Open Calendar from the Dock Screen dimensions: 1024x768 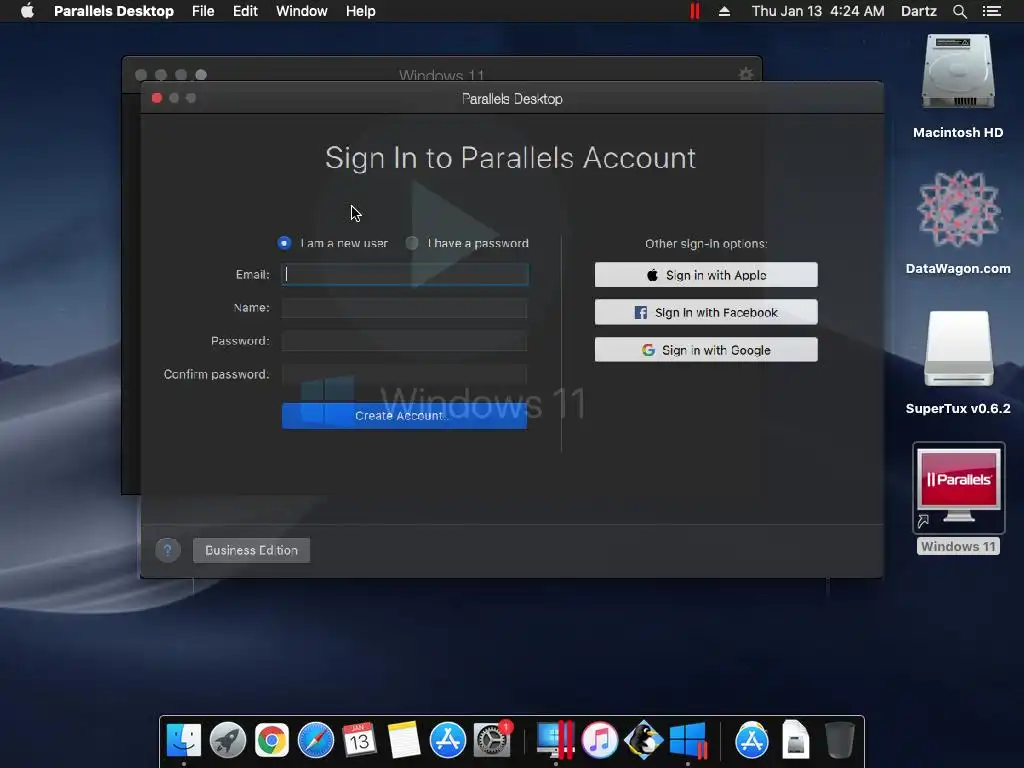click(x=359, y=741)
